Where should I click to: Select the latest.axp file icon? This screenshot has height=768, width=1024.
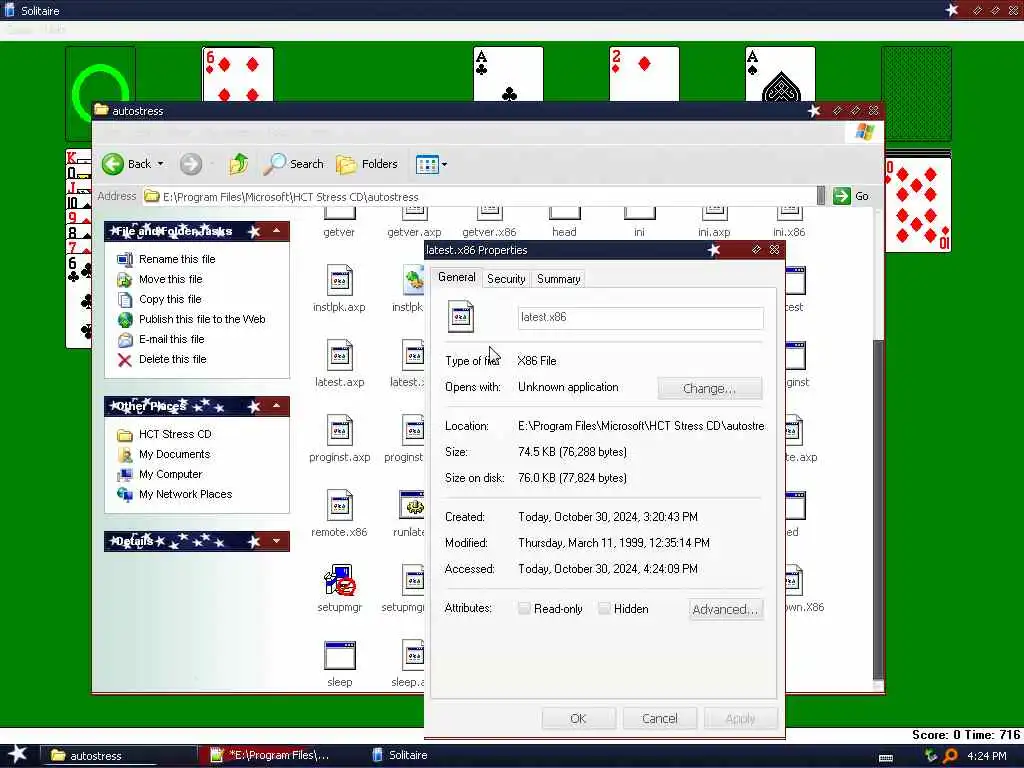pos(340,356)
